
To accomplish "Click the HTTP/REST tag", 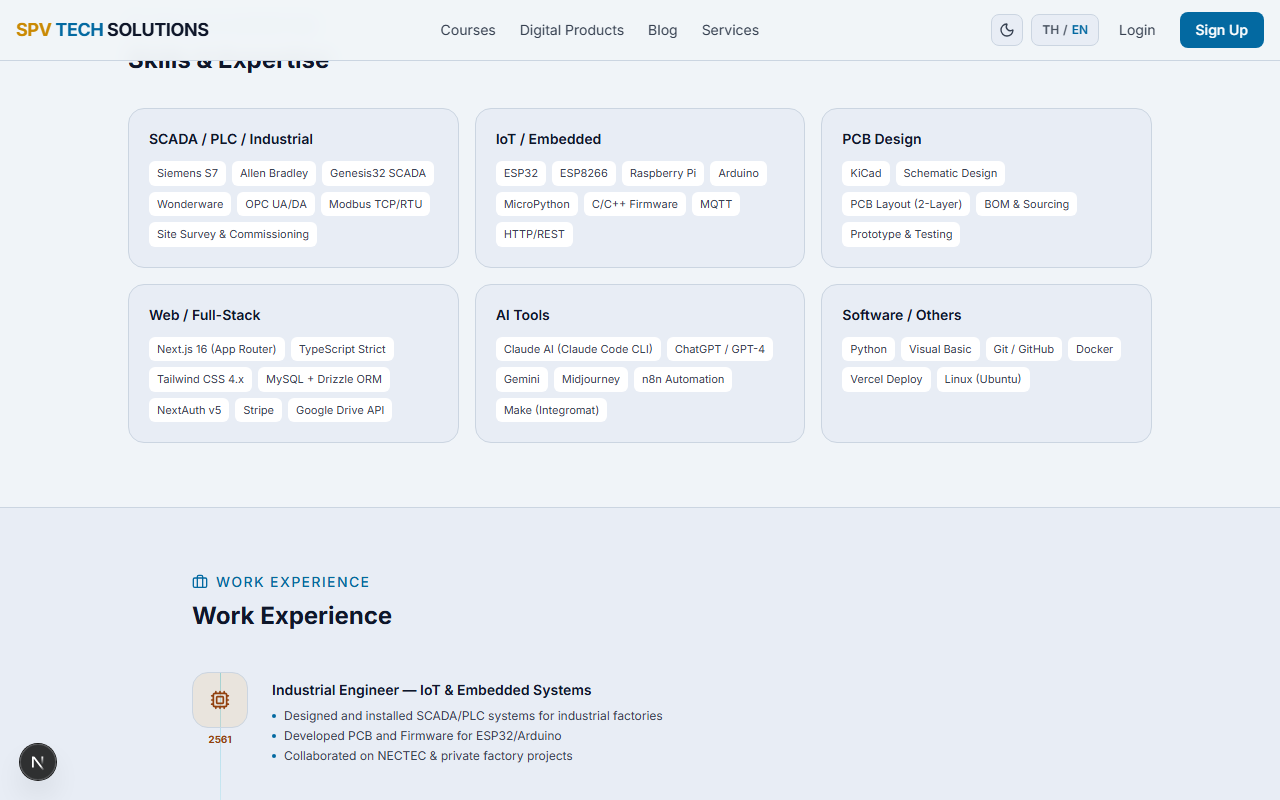I will pos(534,234).
